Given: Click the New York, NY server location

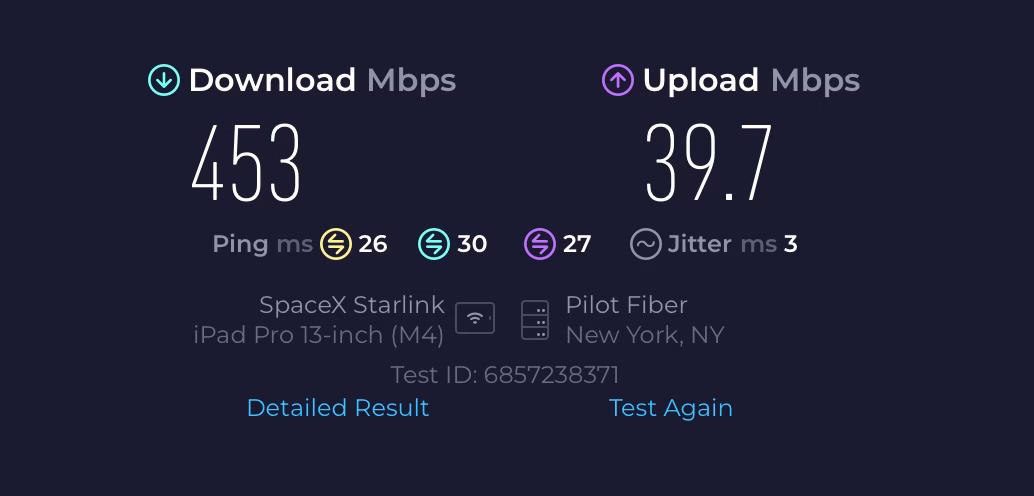Looking at the screenshot, I should pyautogui.click(x=645, y=335).
